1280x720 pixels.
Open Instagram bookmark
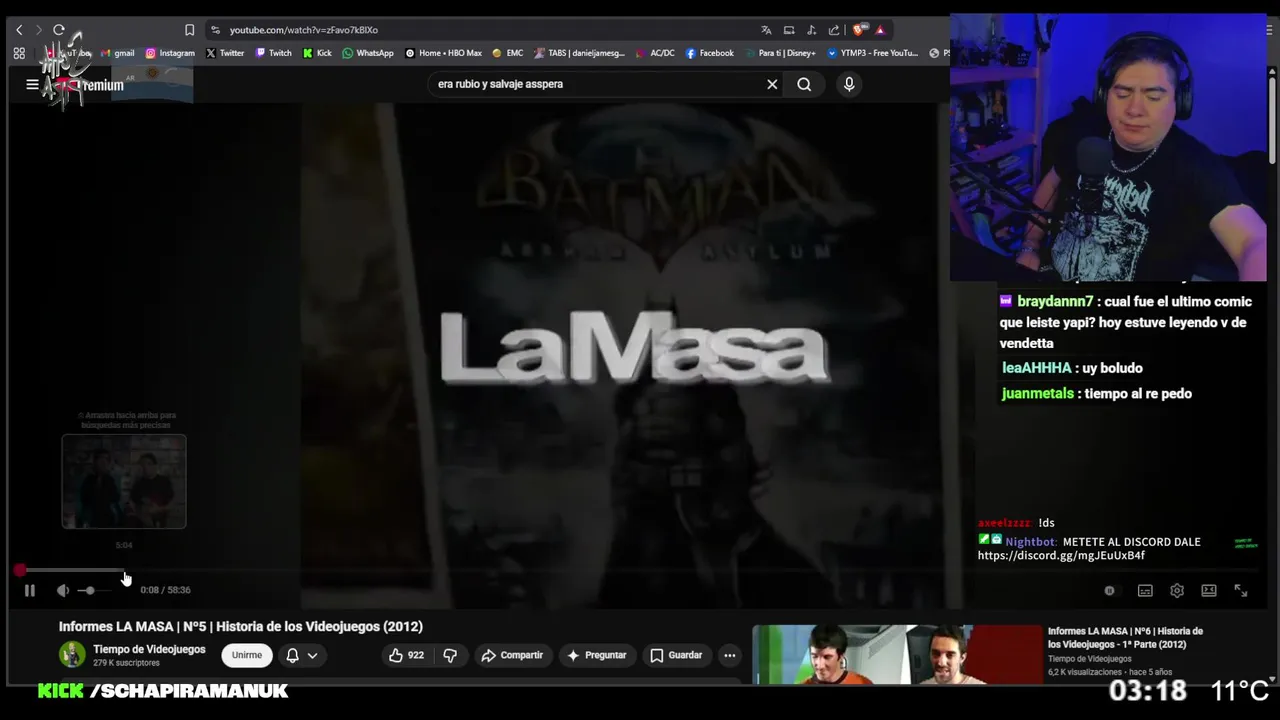click(x=170, y=53)
